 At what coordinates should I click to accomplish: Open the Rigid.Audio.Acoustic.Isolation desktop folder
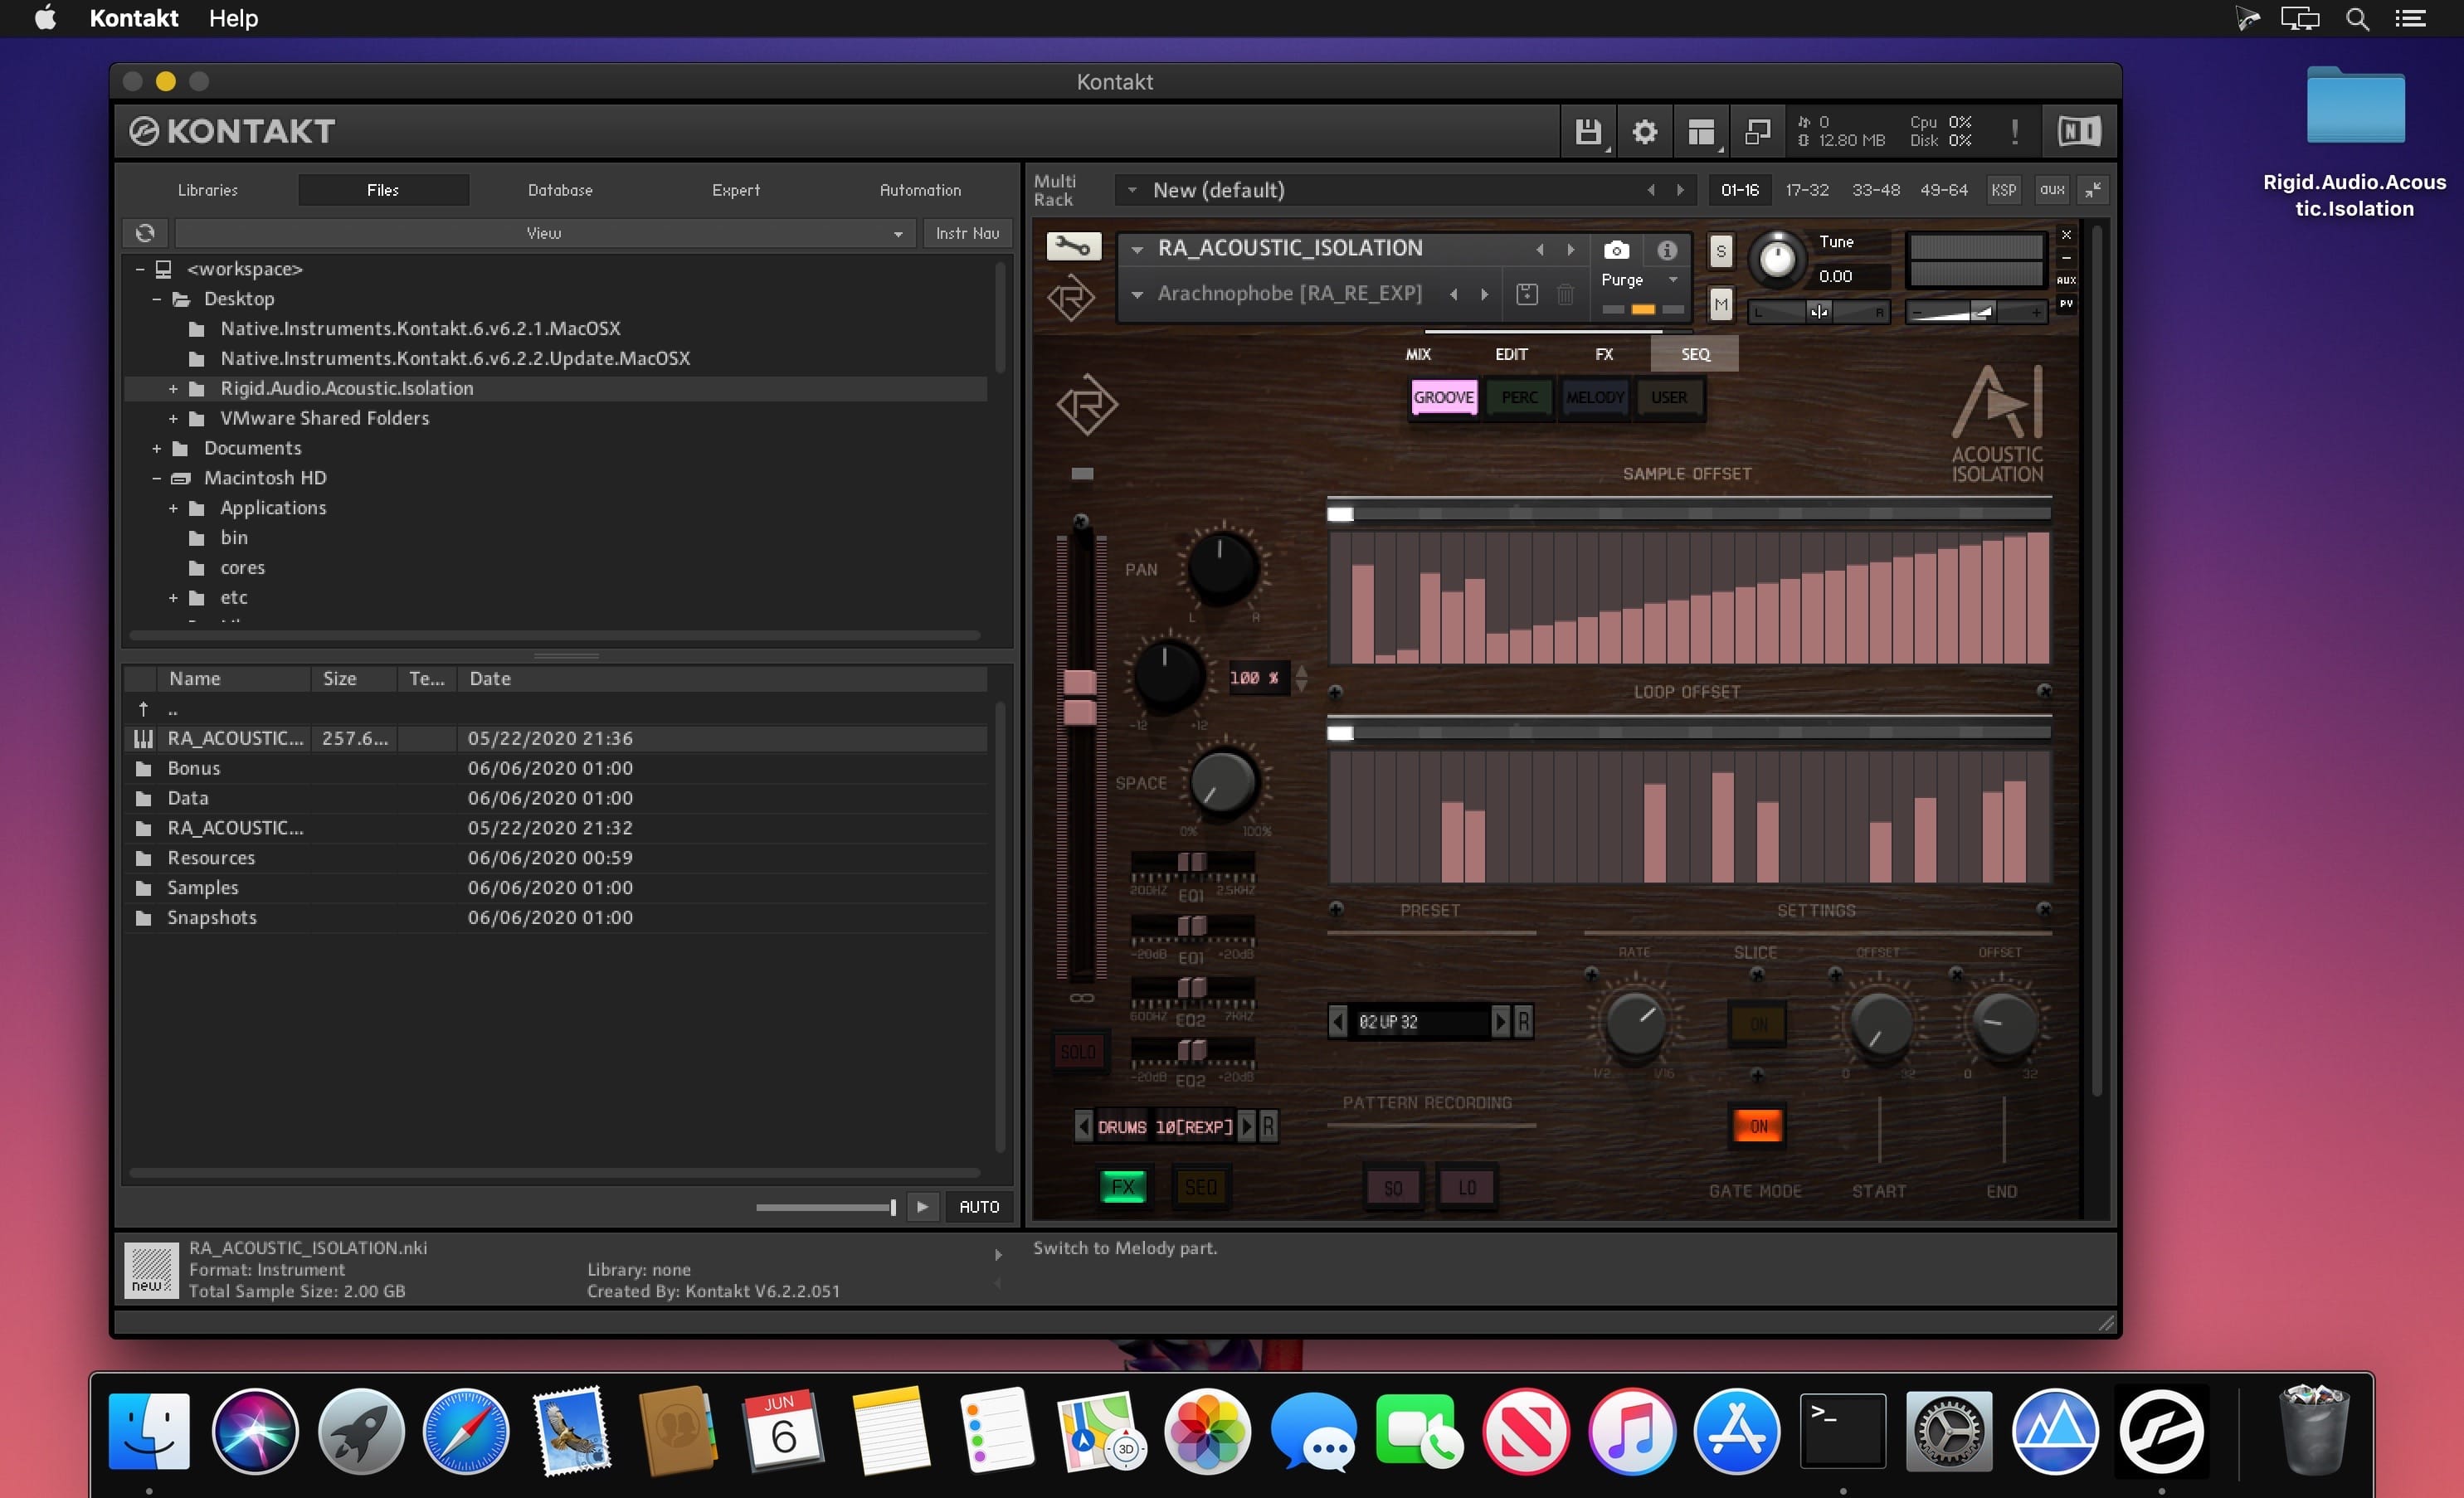[x=2355, y=107]
